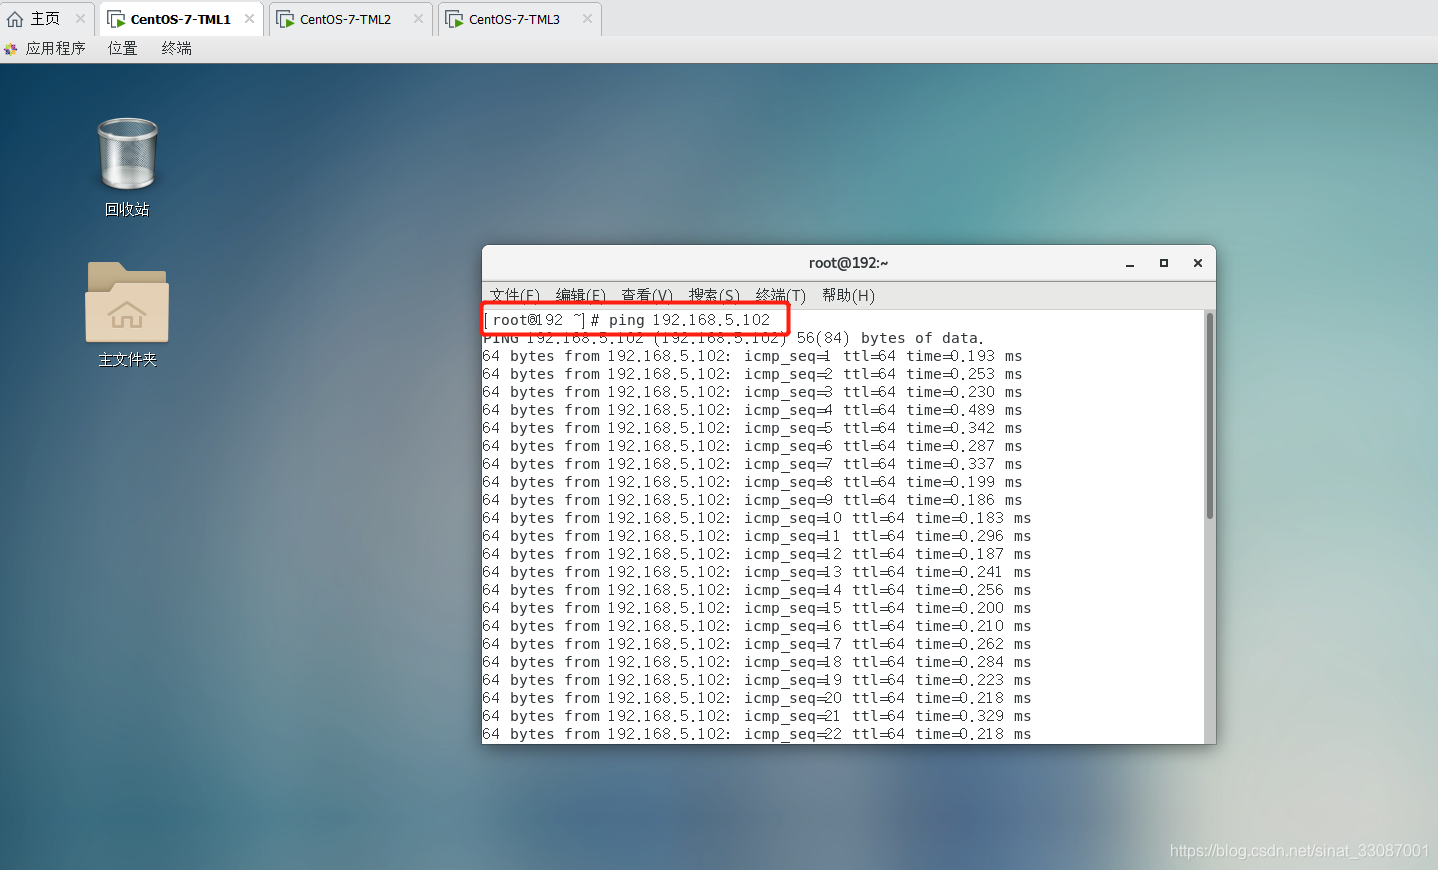The width and height of the screenshot is (1438, 870).
Task: Click the icmp_seq=1 ping reply line
Action: (x=752, y=356)
